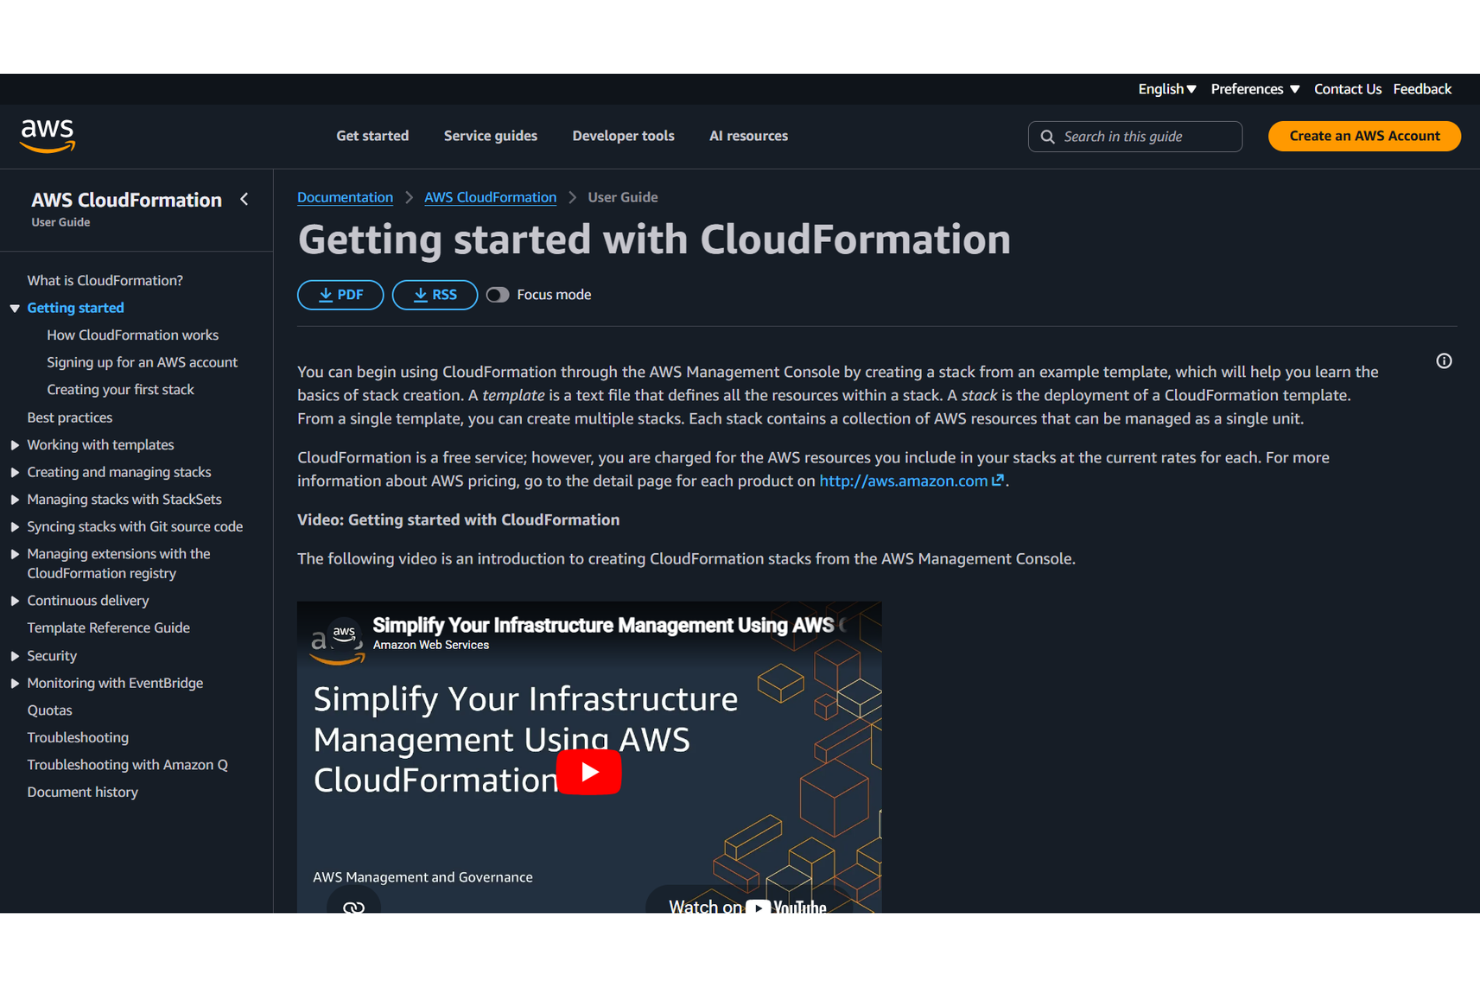Open the Preferences dropdown
This screenshot has height=987, width=1480.
click(x=1255, y=89)
